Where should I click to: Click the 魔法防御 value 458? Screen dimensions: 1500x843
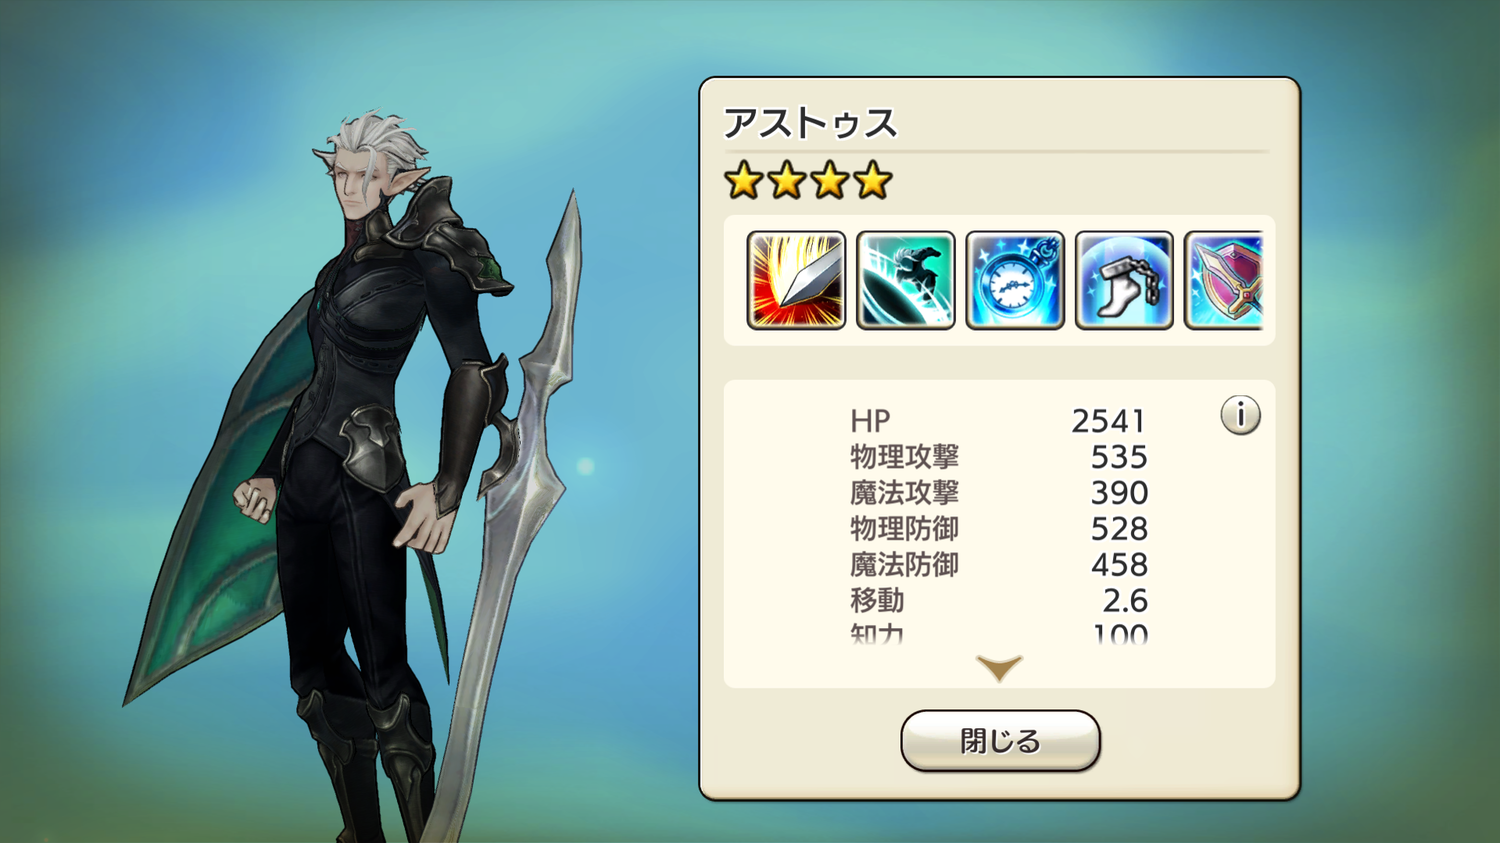click(x=1119, y=565)
